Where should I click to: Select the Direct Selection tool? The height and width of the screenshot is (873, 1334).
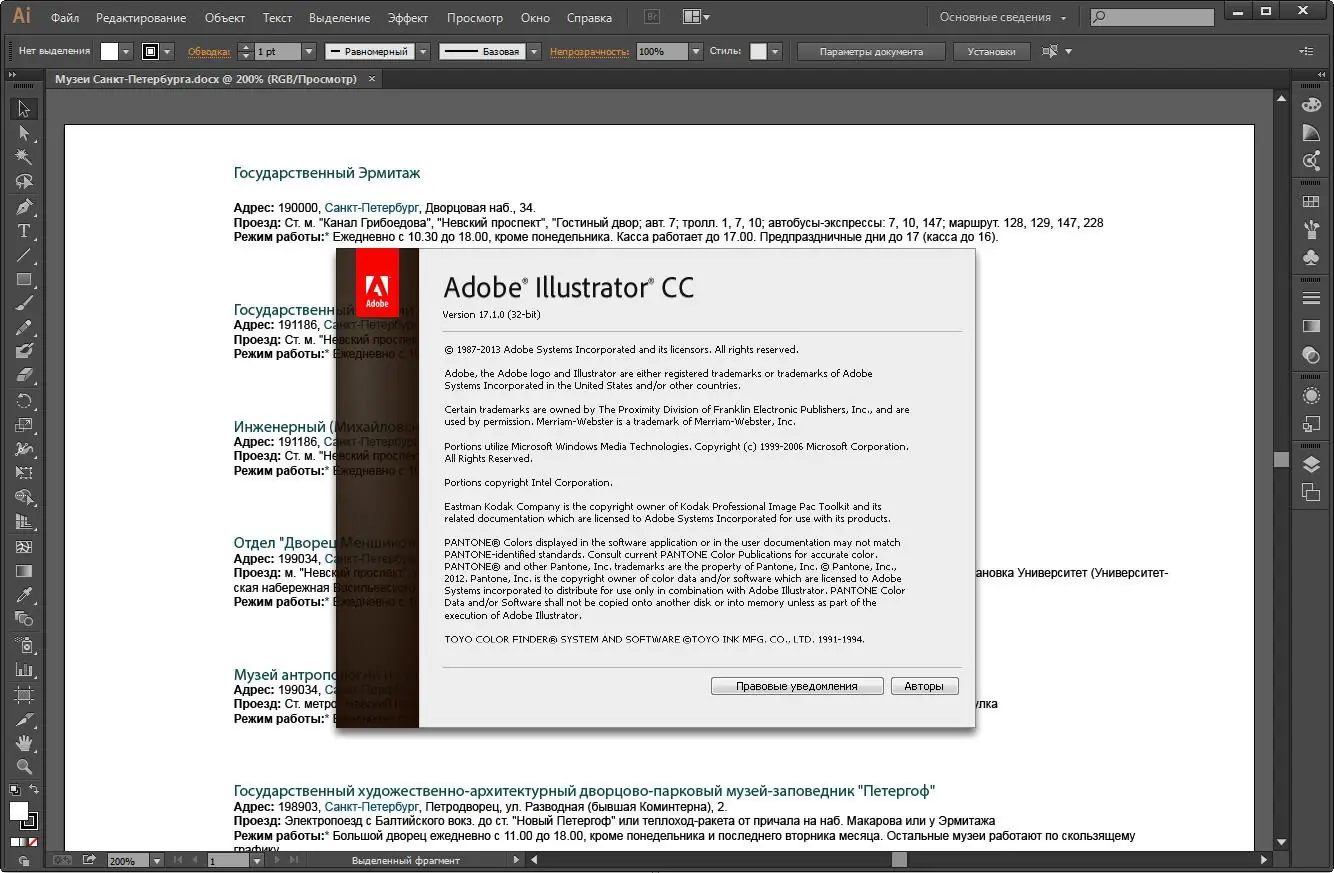(24, 133)
